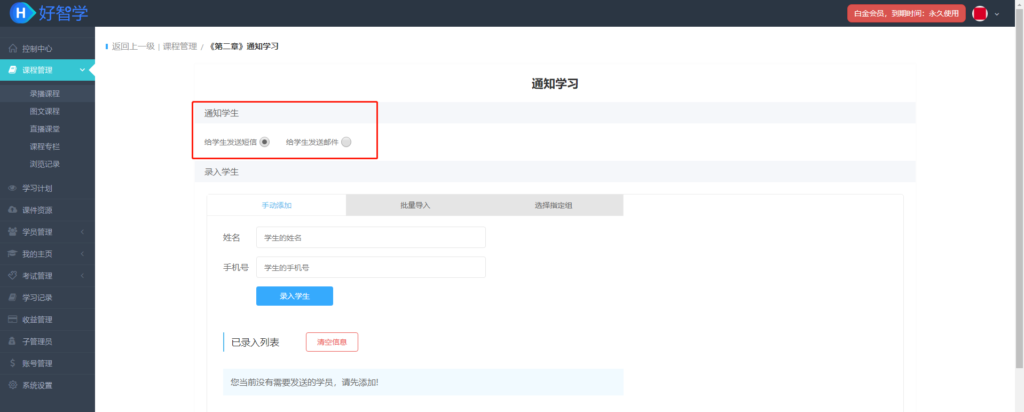Expand the 考试管理 chevron
Image resolution: width=1024 pixels, height=412 pixels.
click(82, 276)
